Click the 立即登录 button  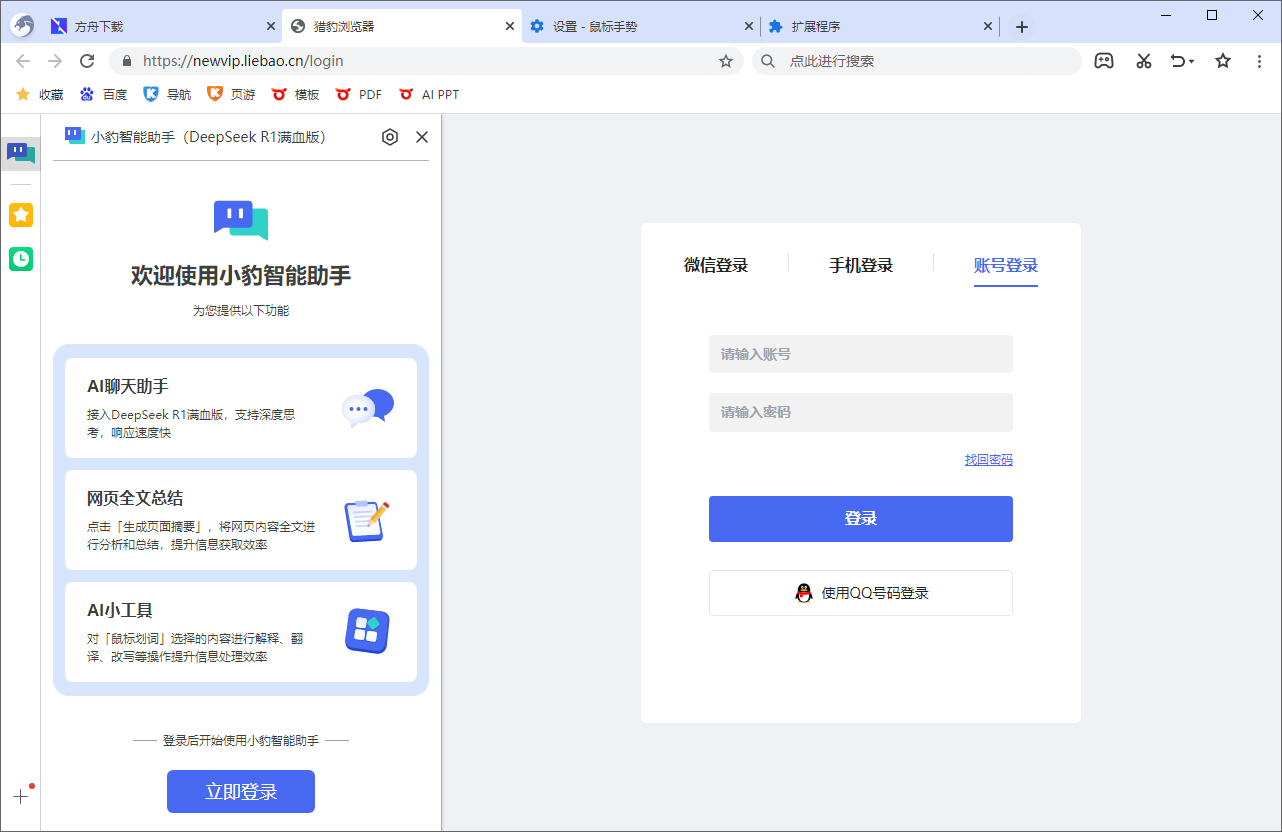[x=241, y=791]
